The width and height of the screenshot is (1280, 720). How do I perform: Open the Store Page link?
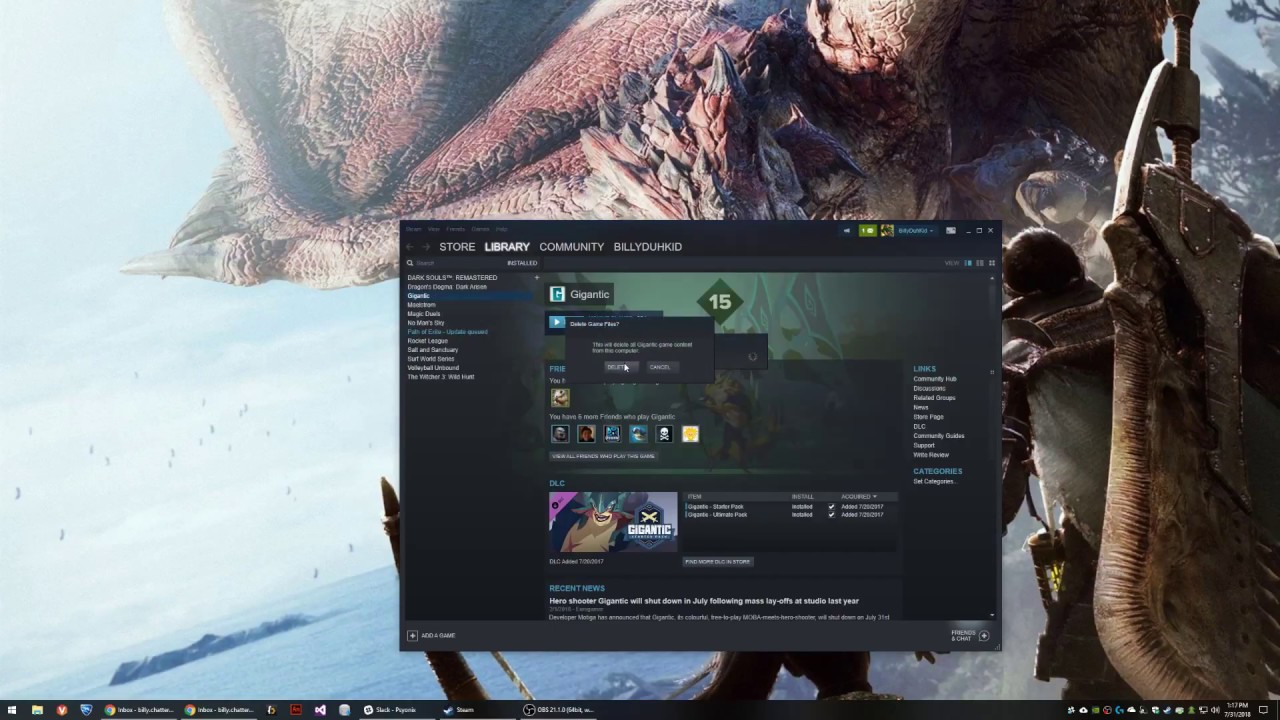(x=928, y=417)
